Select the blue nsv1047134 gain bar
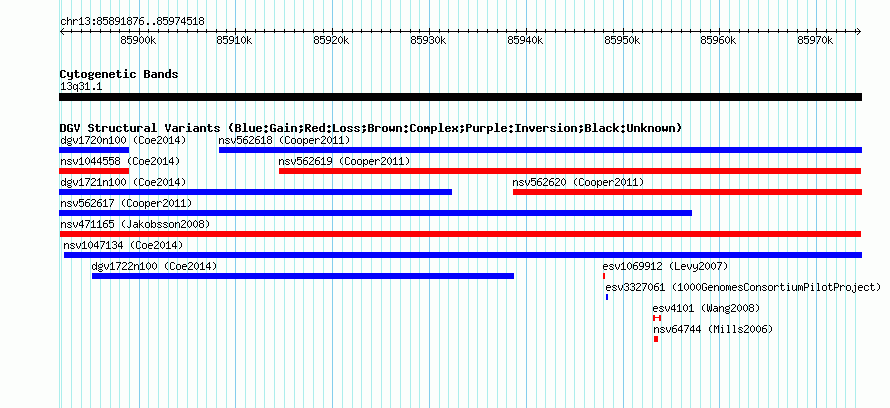This screenshot has height=408, width=890. [463, 255]
